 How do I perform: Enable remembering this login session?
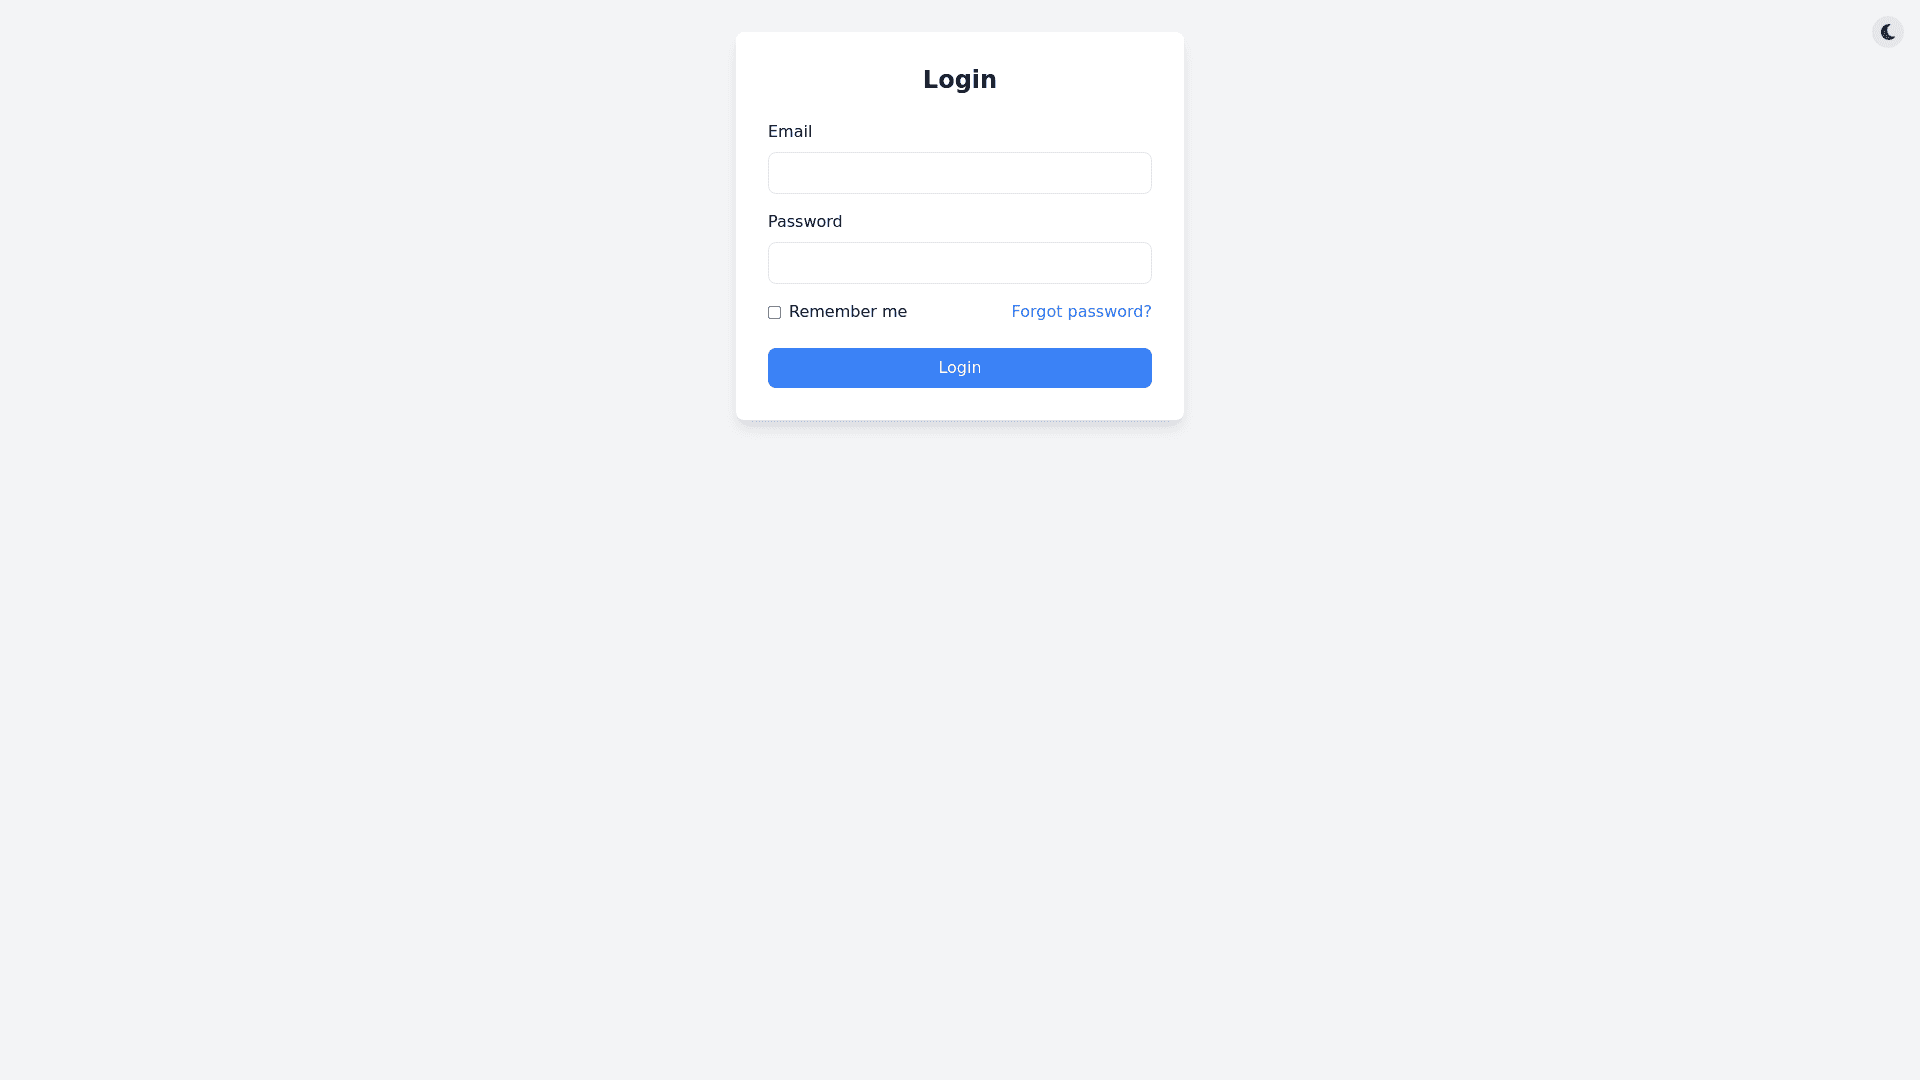774,312
